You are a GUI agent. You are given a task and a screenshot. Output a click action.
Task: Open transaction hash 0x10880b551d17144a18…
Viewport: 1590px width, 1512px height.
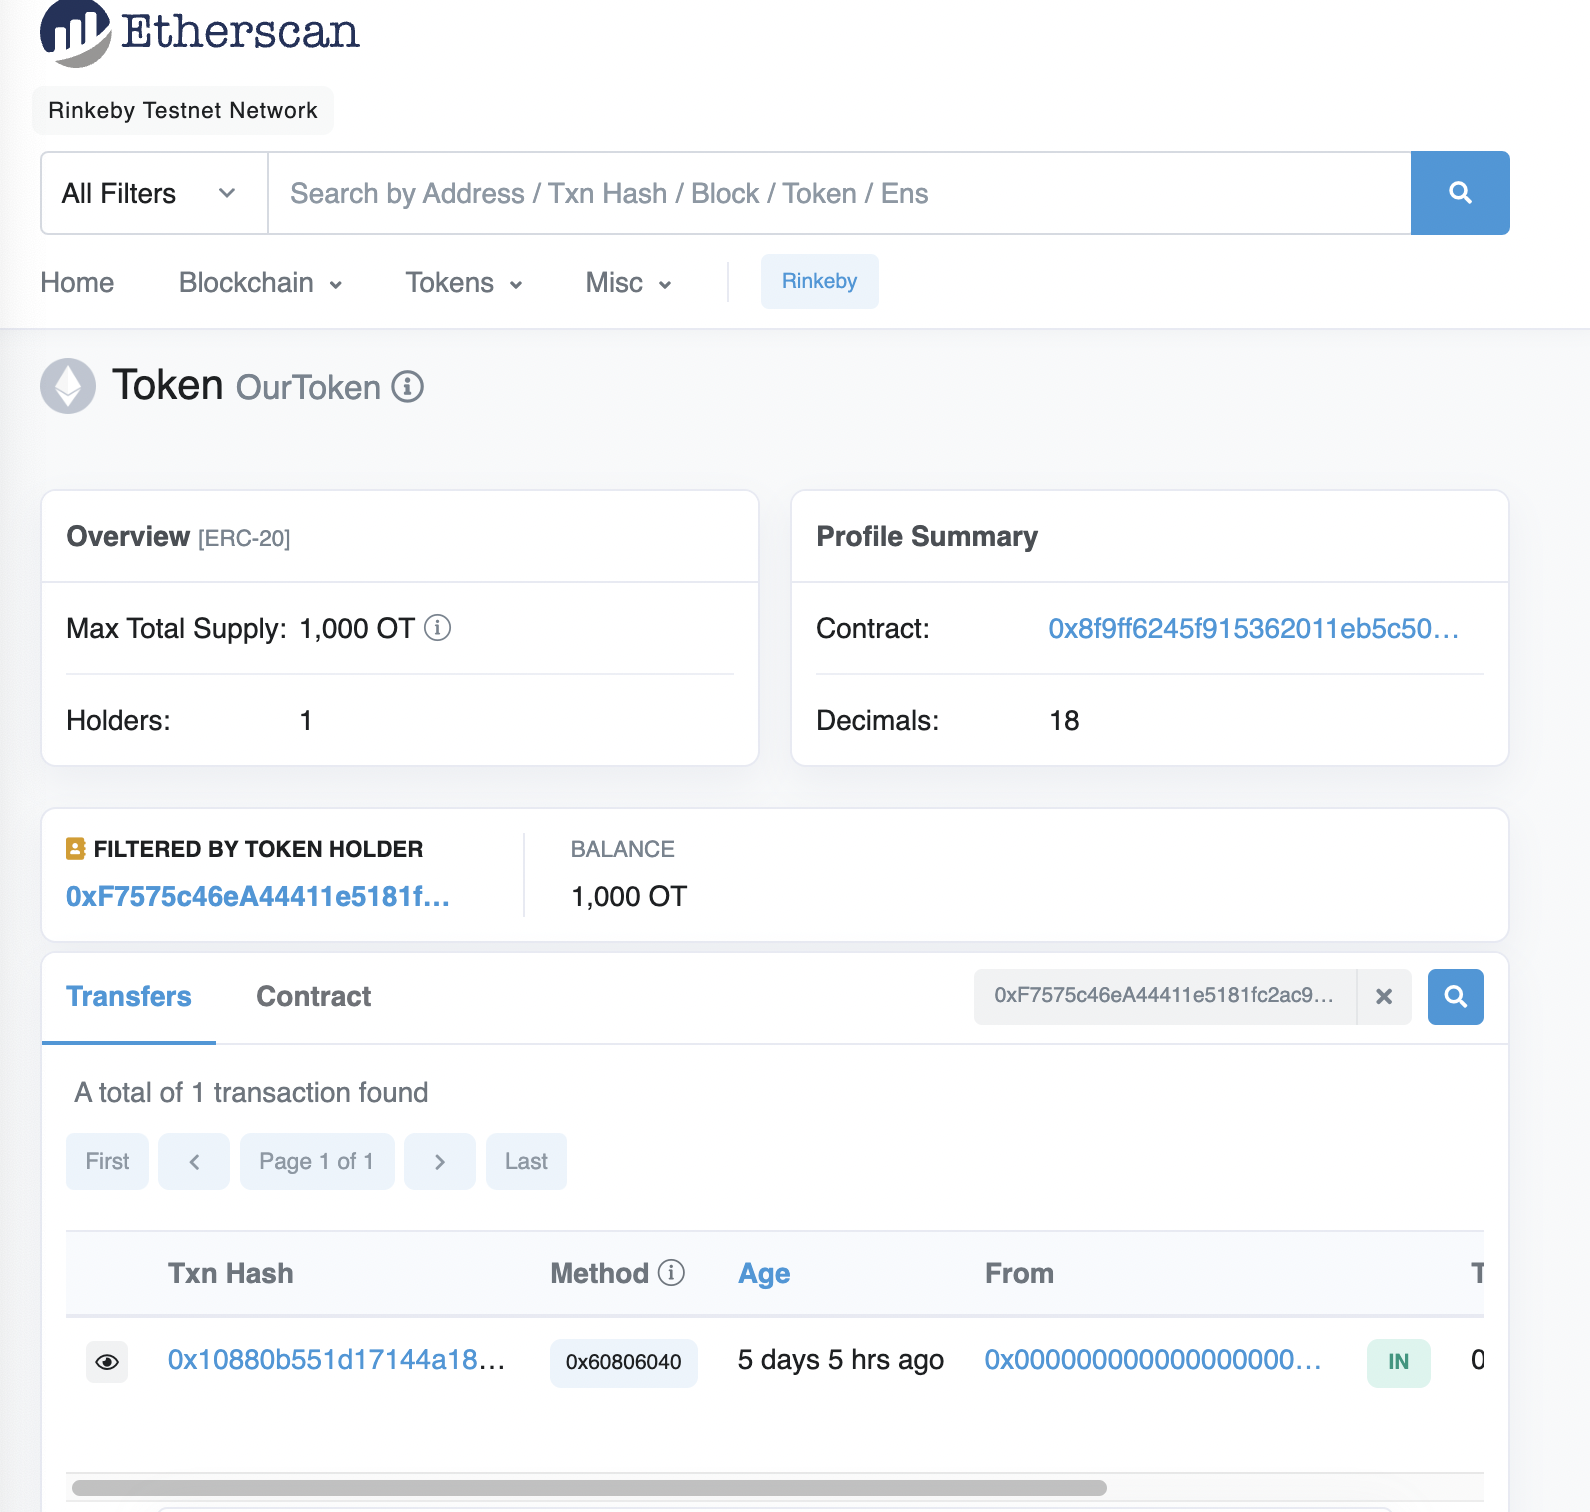point(336,1360)
